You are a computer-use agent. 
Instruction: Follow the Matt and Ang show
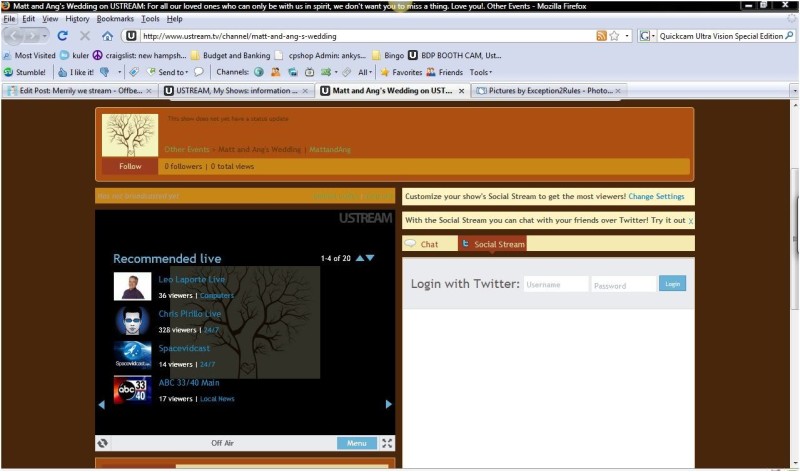pos(130,166)
